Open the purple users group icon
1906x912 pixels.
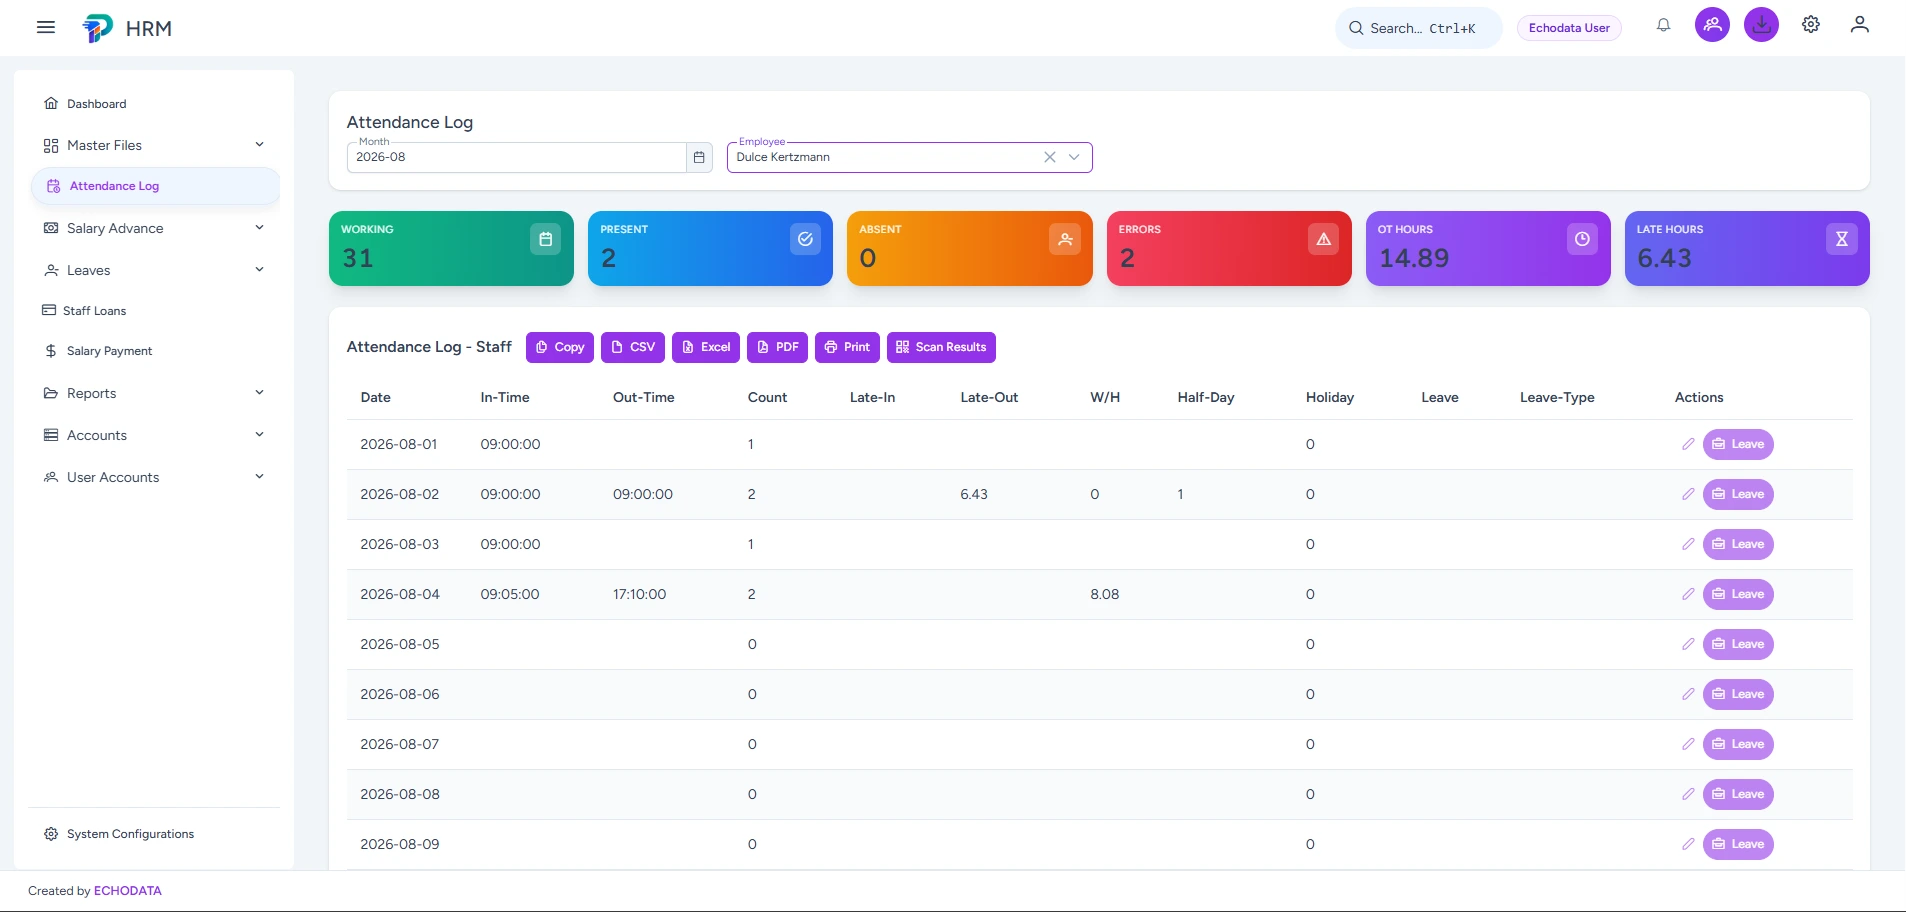(x=1712, y=25)
